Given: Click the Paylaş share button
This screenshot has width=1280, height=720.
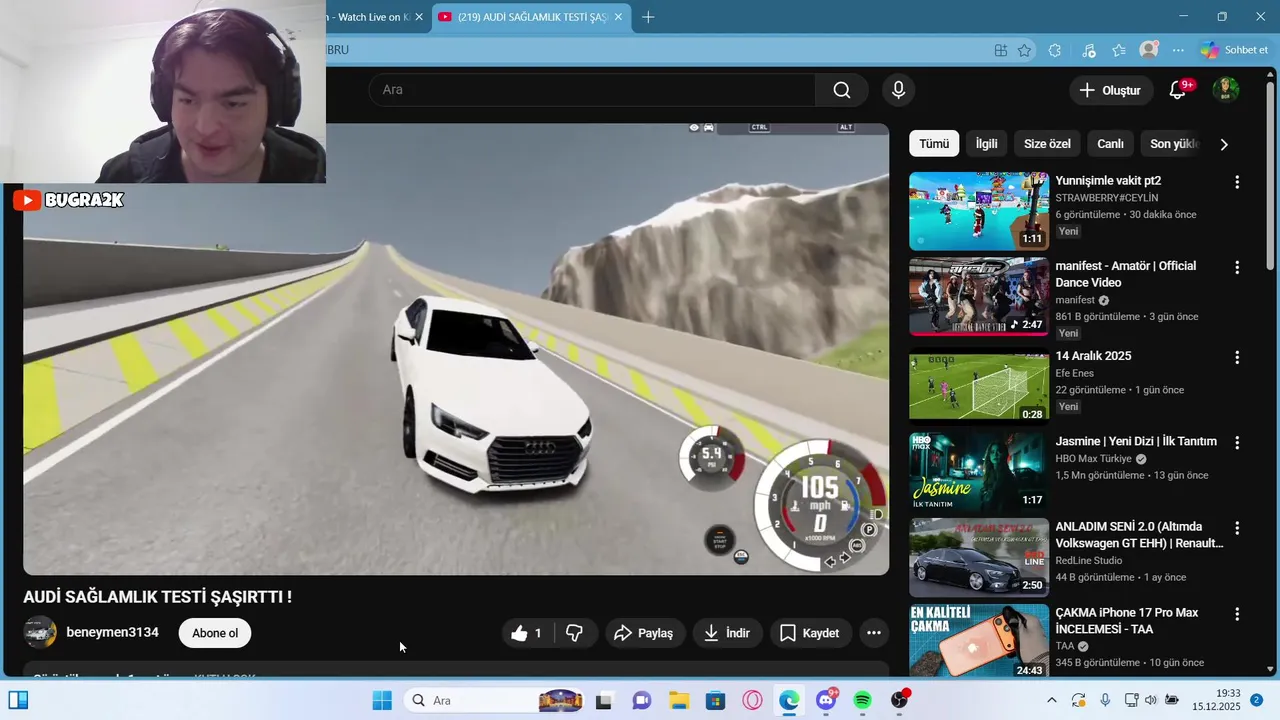Looking at the screenshot, I should coord(644,633).
